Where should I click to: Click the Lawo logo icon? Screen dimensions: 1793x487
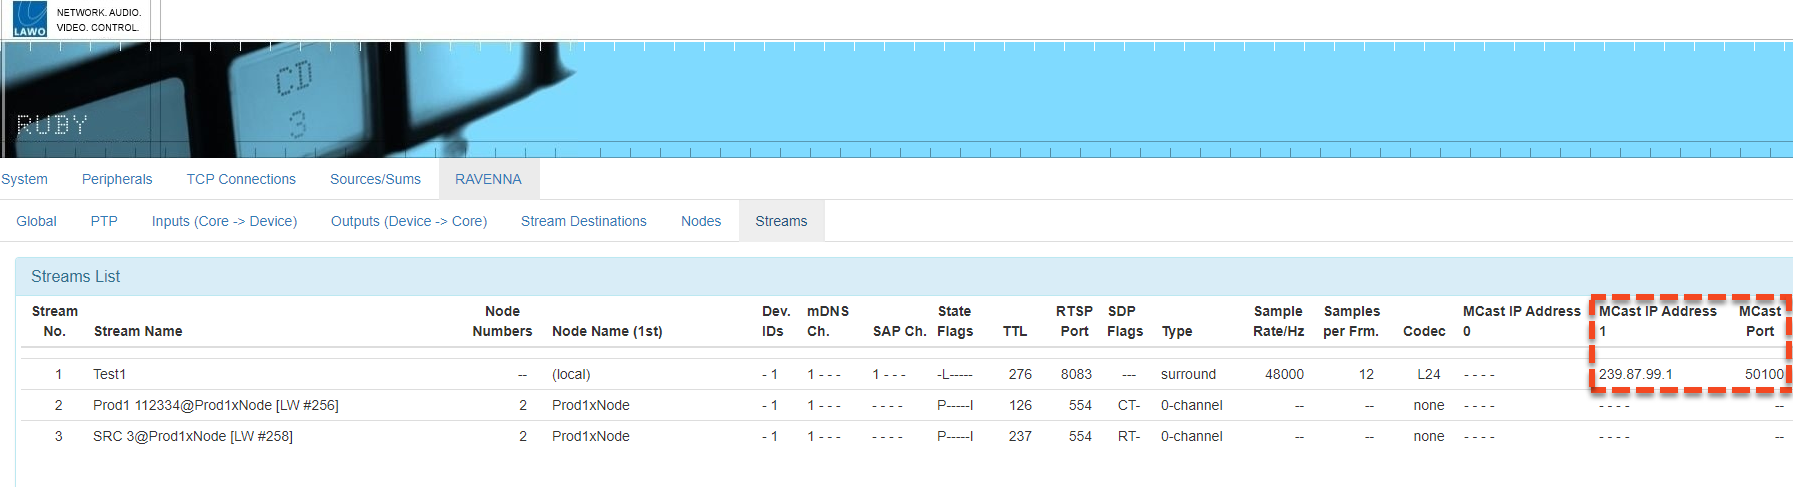(30, 19)
